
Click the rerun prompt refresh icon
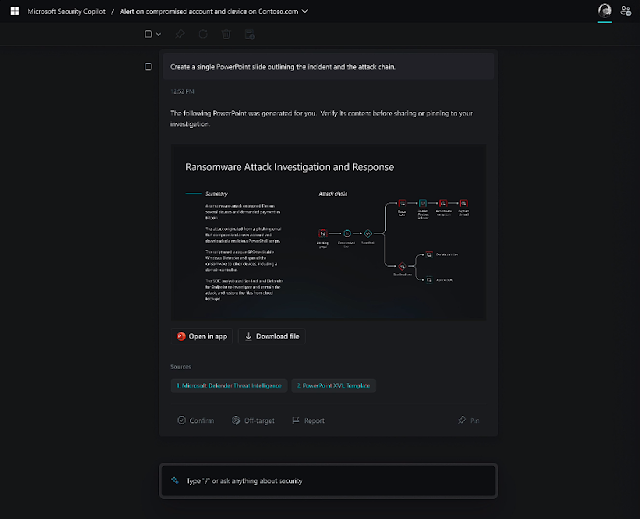tap(203, 34)
